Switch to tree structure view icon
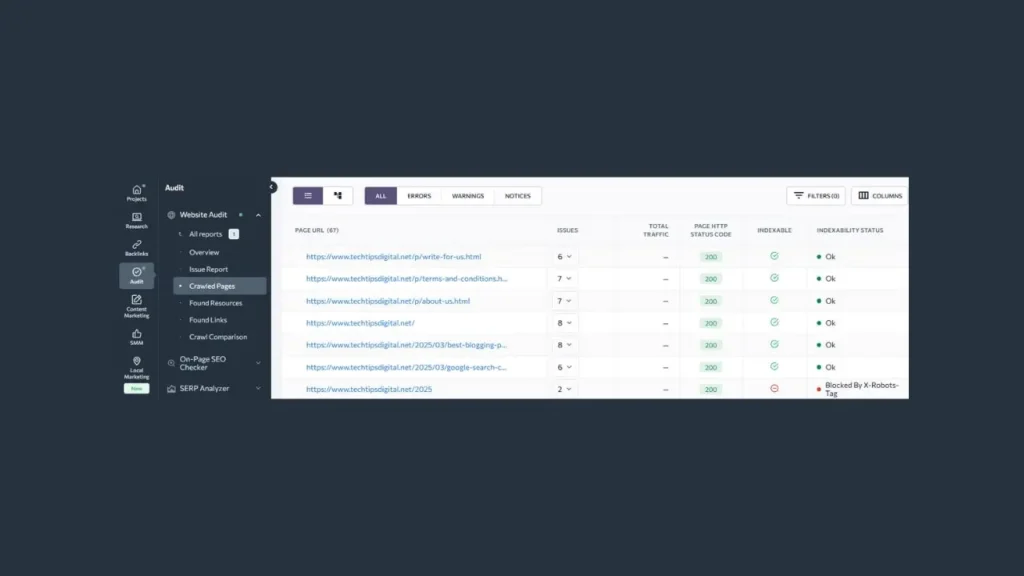Screen dimensions: 1024x576 pos(338,195)
